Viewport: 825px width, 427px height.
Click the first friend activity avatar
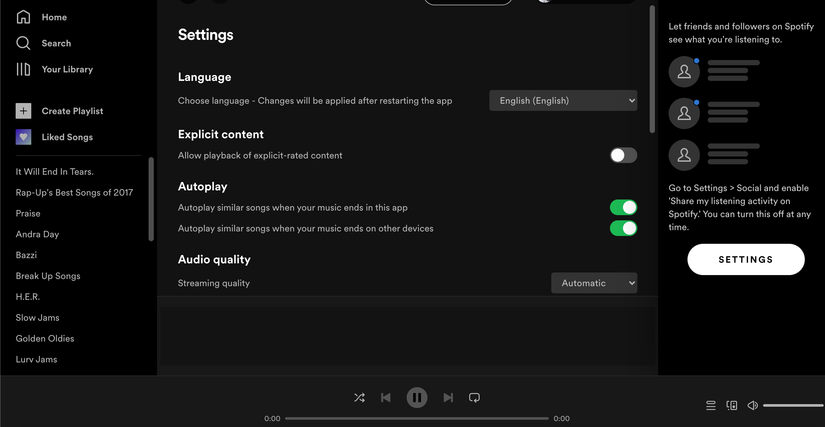tap(684, 72)
